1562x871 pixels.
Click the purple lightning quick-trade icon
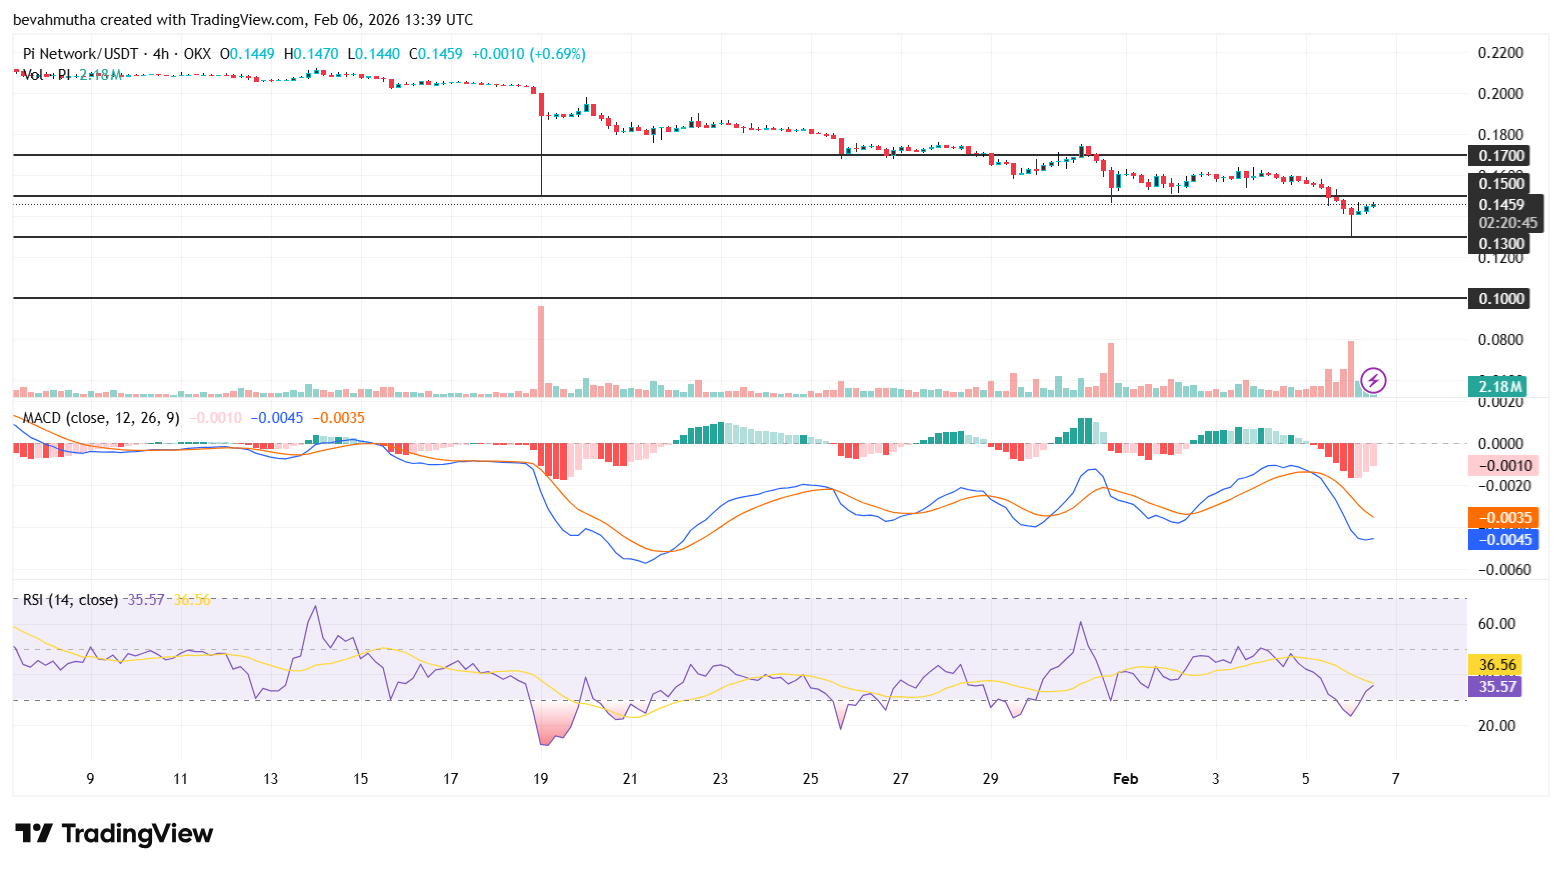click(x=1374, y=379)
